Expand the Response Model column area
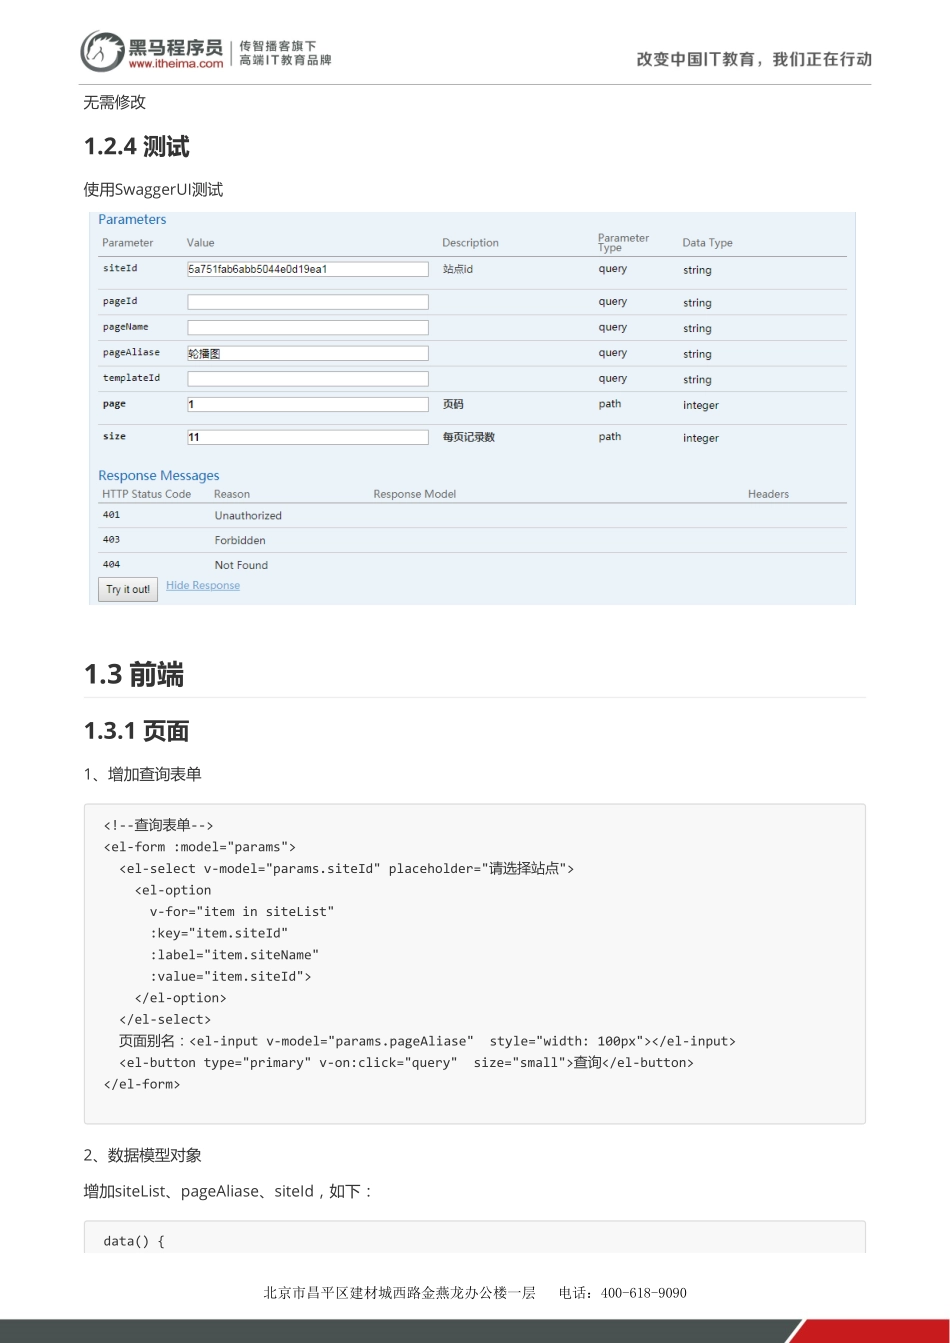The image size is (950, 1343). point(414,494)
